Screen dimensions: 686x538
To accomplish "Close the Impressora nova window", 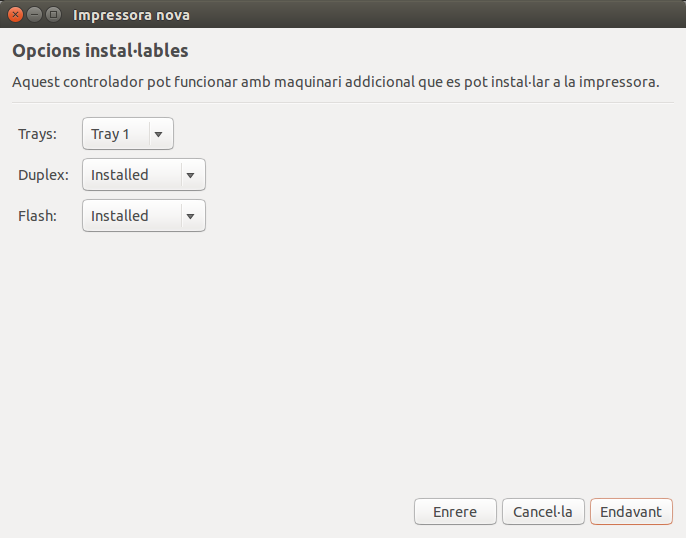I will click(16, 15).
